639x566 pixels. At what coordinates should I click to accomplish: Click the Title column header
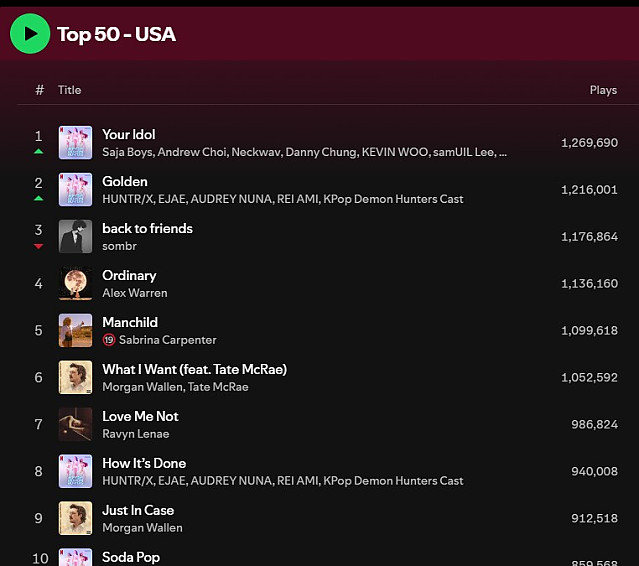click(69, 90)
